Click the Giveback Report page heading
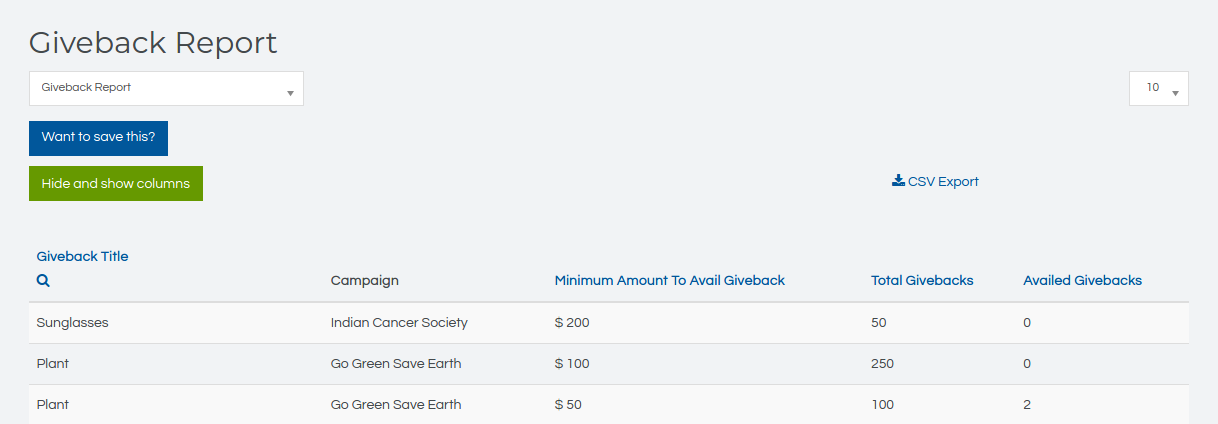 (153, 43)
